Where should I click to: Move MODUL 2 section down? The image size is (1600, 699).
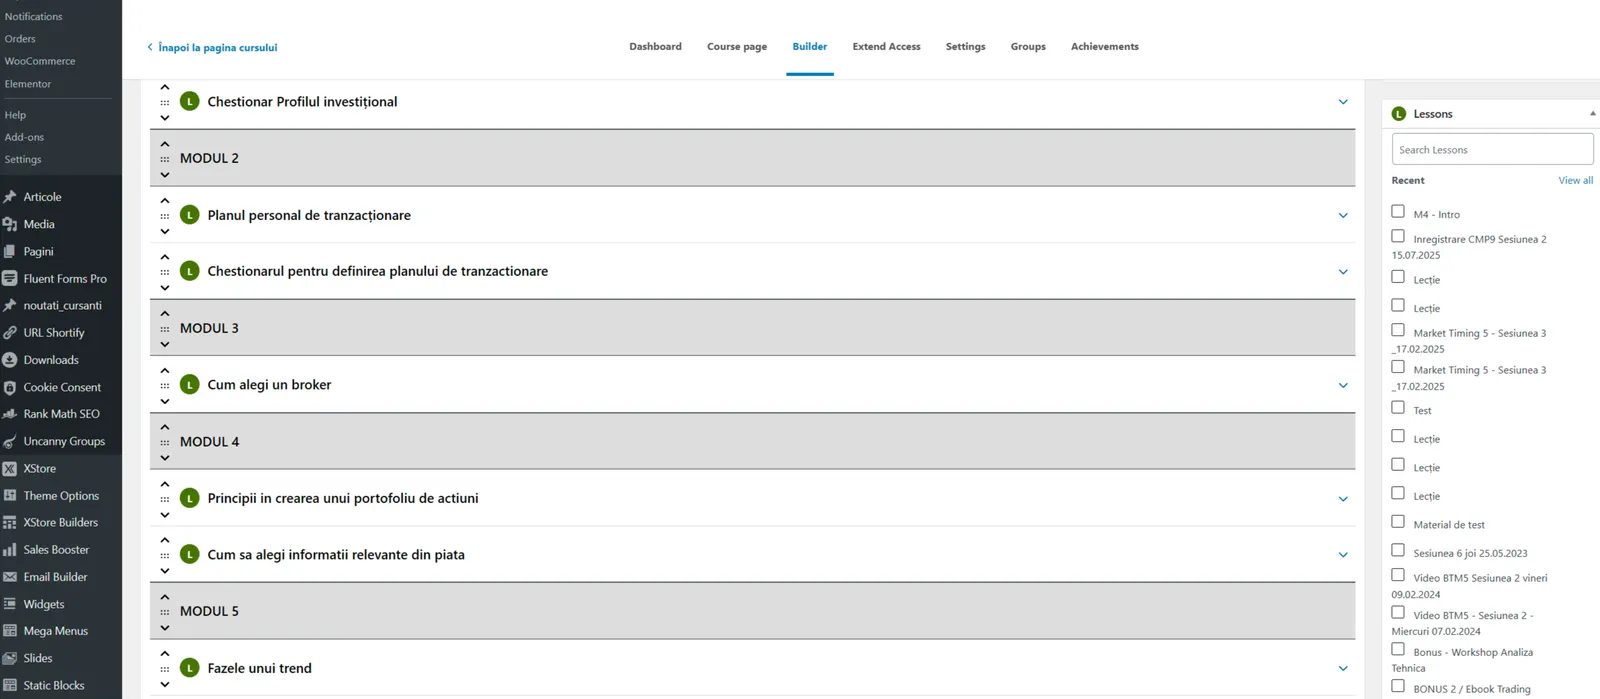tap(165, 175)
